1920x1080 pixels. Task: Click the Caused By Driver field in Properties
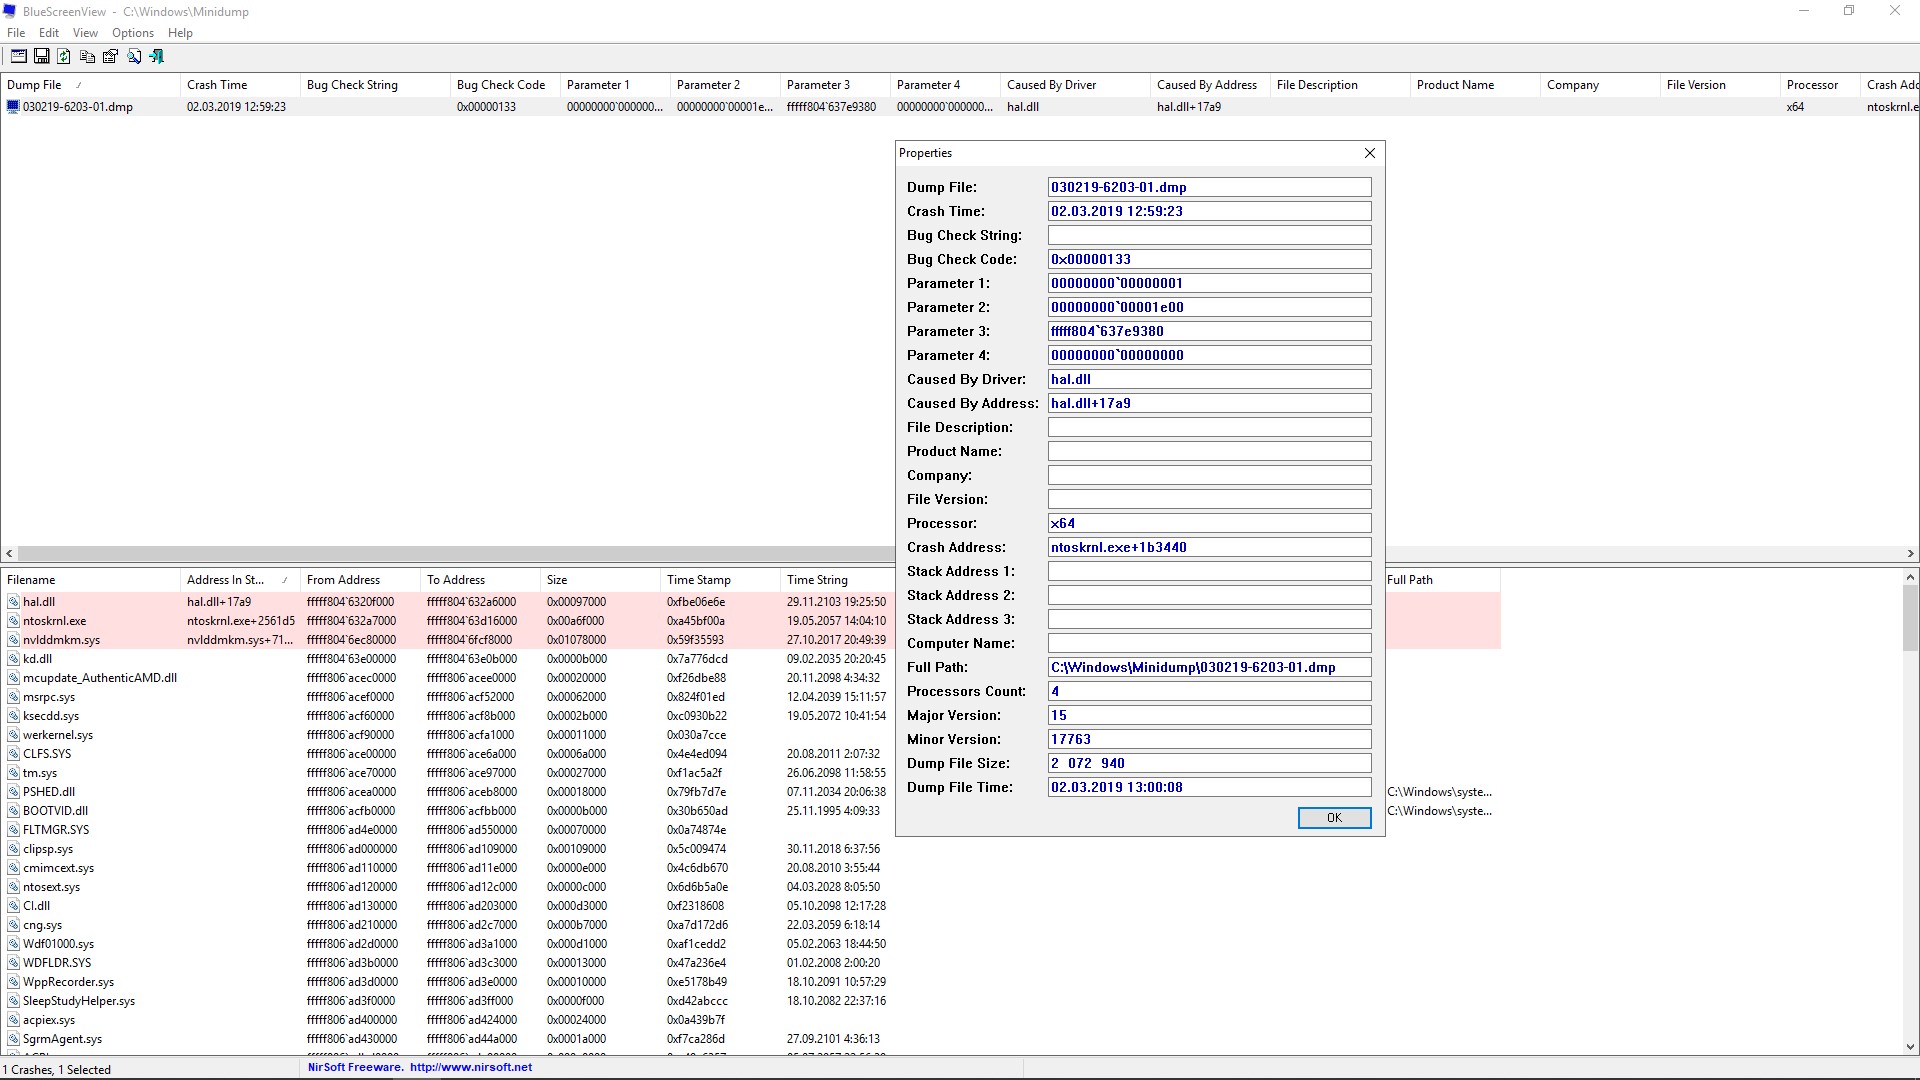coord(1209,379)
